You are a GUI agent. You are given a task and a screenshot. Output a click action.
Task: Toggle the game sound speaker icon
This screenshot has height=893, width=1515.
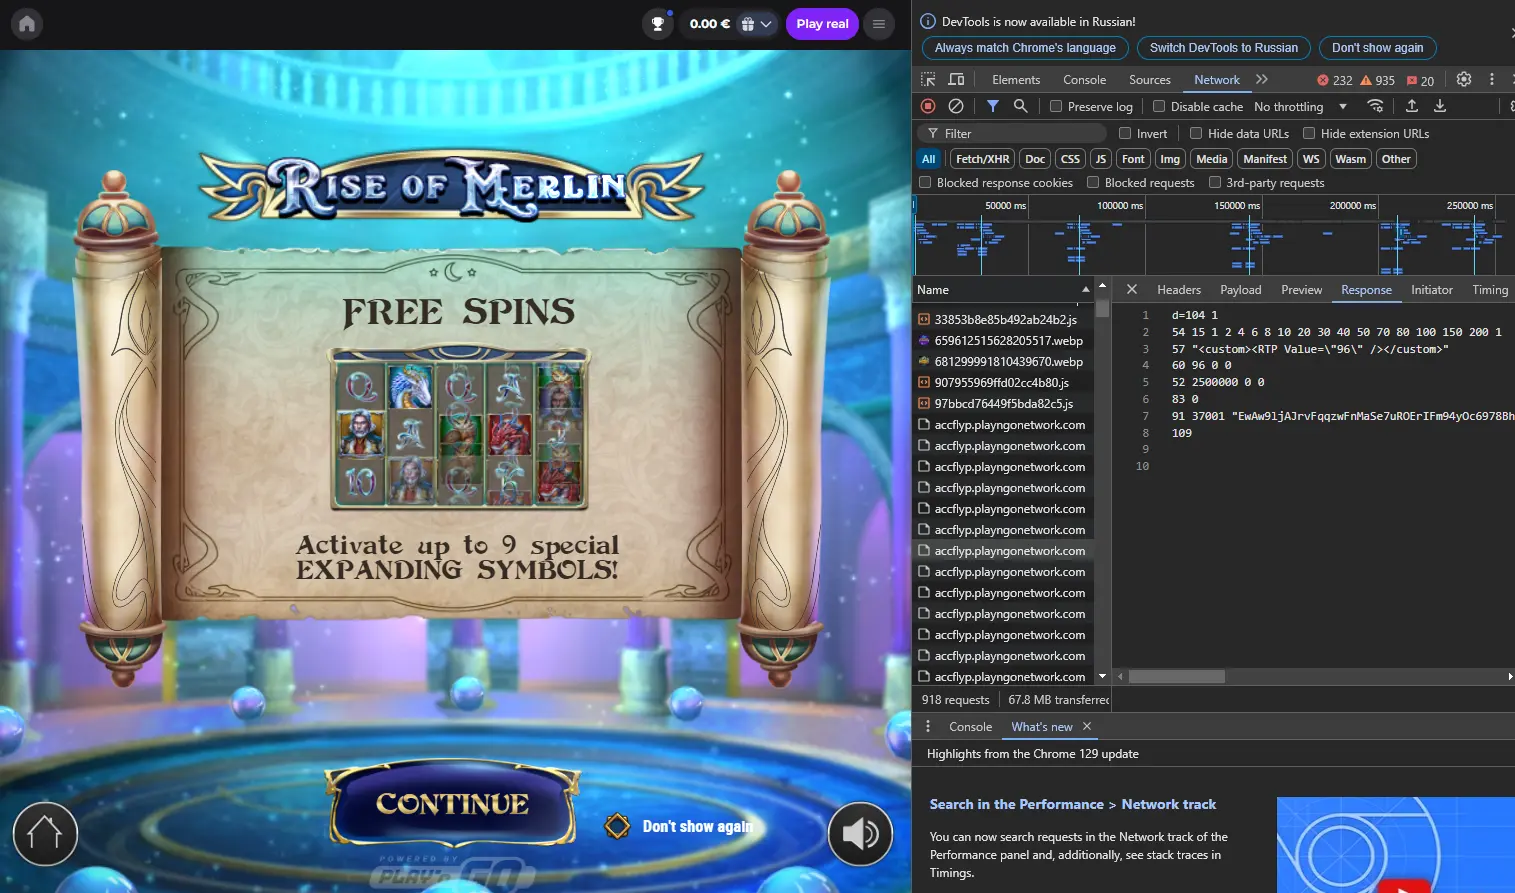(x=860, y=834)
